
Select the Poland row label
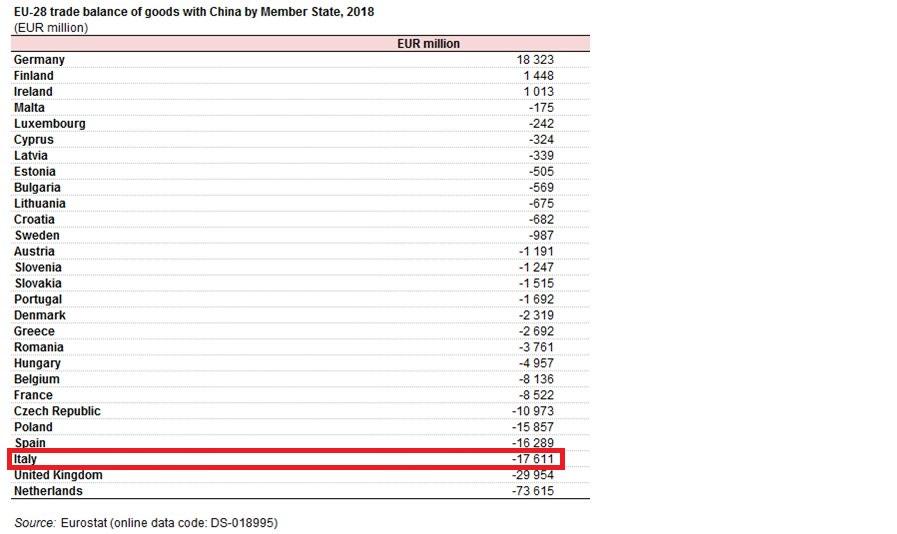[x=33, y=429]
